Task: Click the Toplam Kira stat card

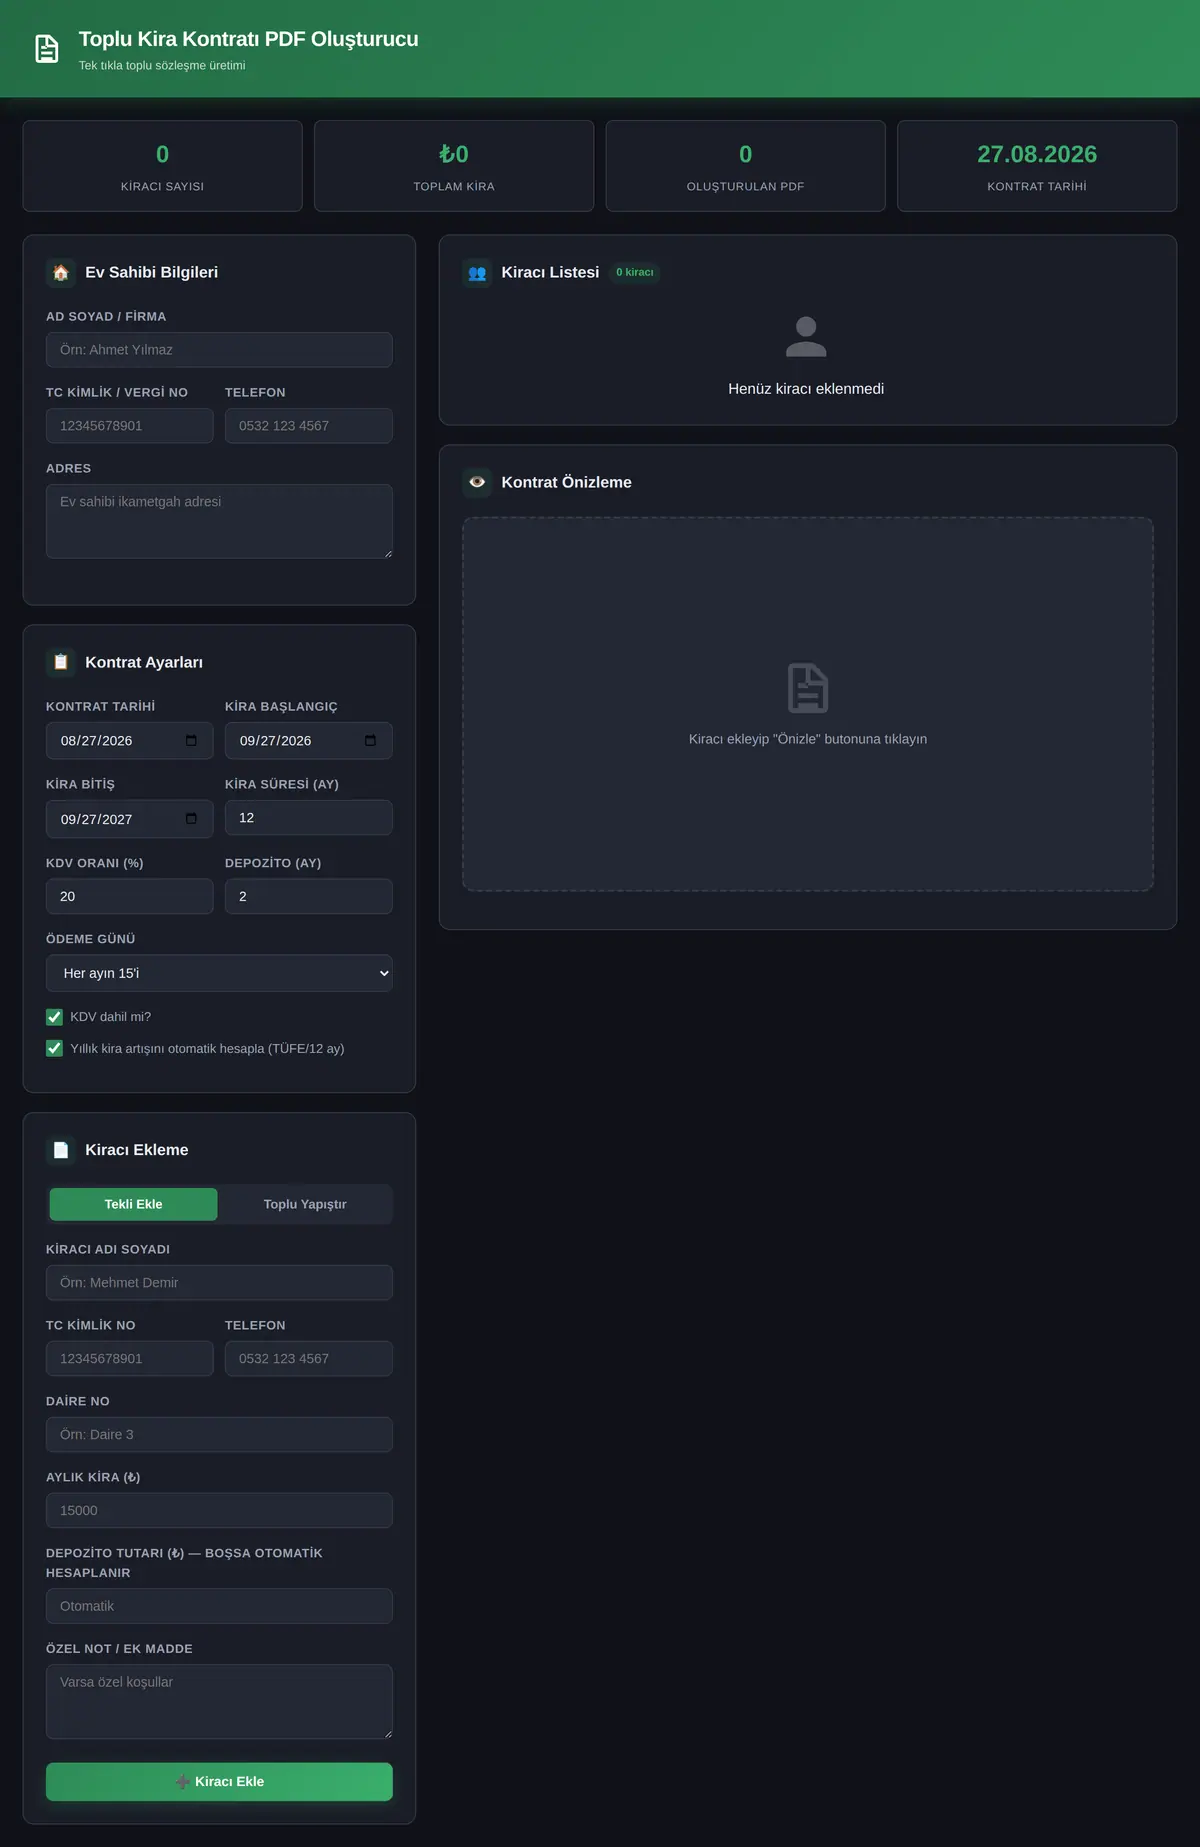Action: coord(454,166)
